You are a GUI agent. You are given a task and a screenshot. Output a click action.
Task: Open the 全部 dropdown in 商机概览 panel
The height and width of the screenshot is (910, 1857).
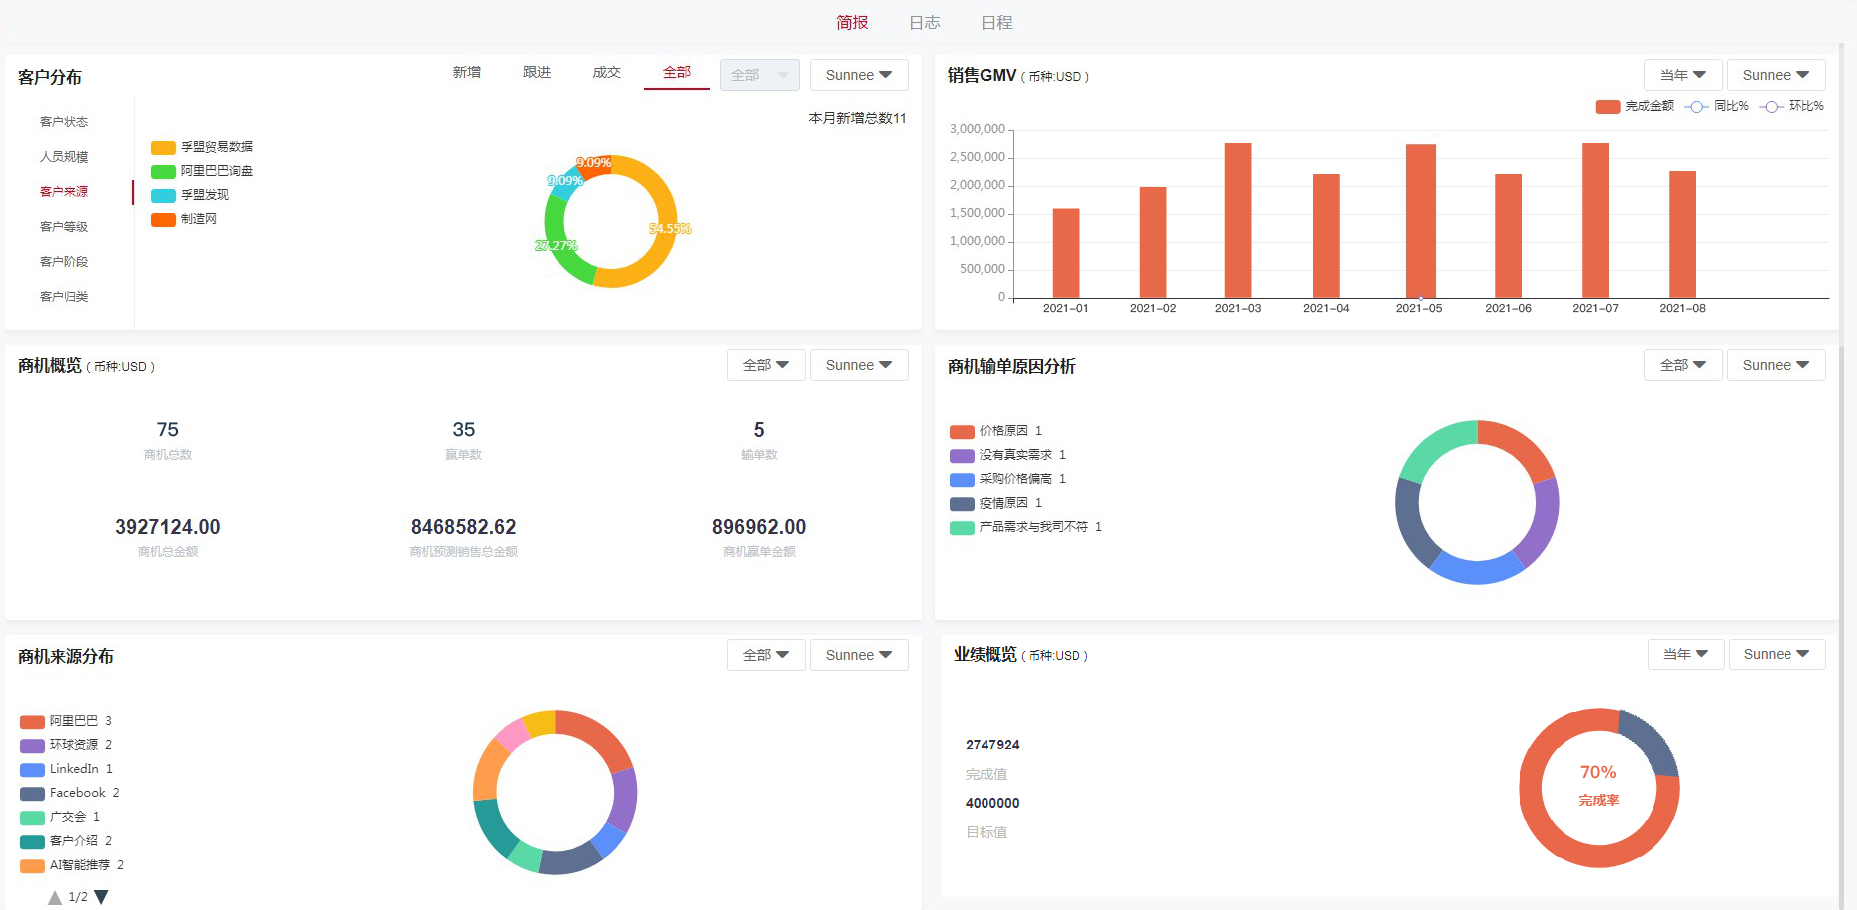[x=765, y=365]
